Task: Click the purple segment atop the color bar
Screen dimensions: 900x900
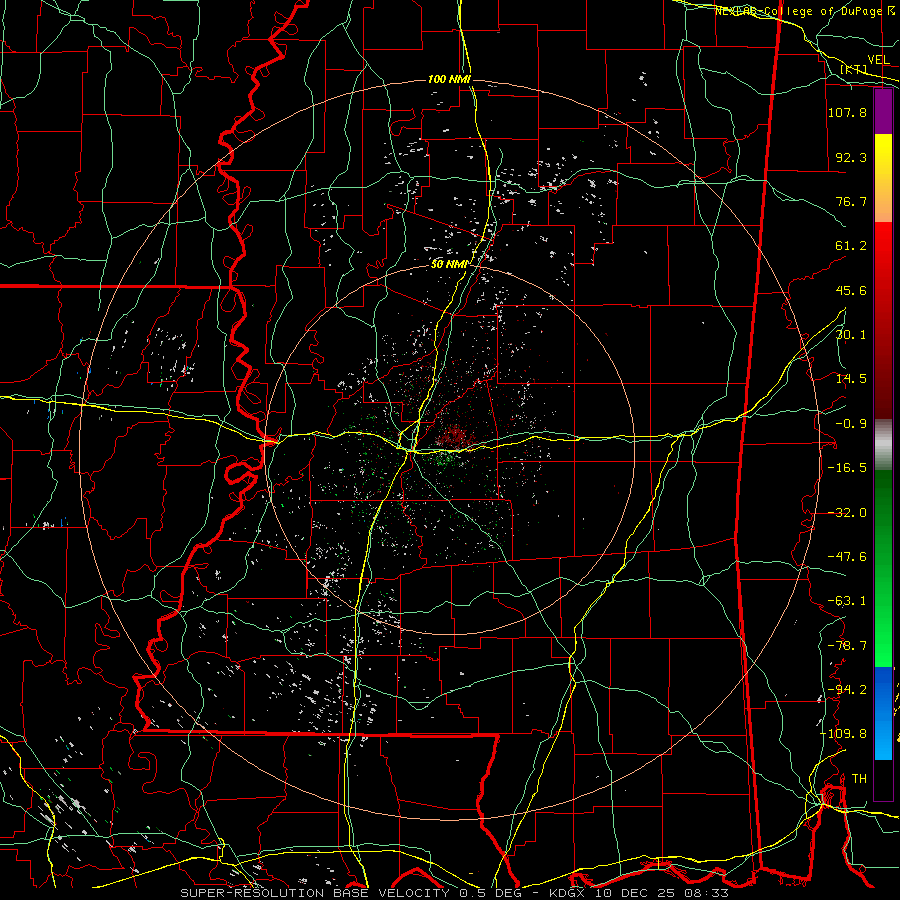Action: click(x=883, y=112)
